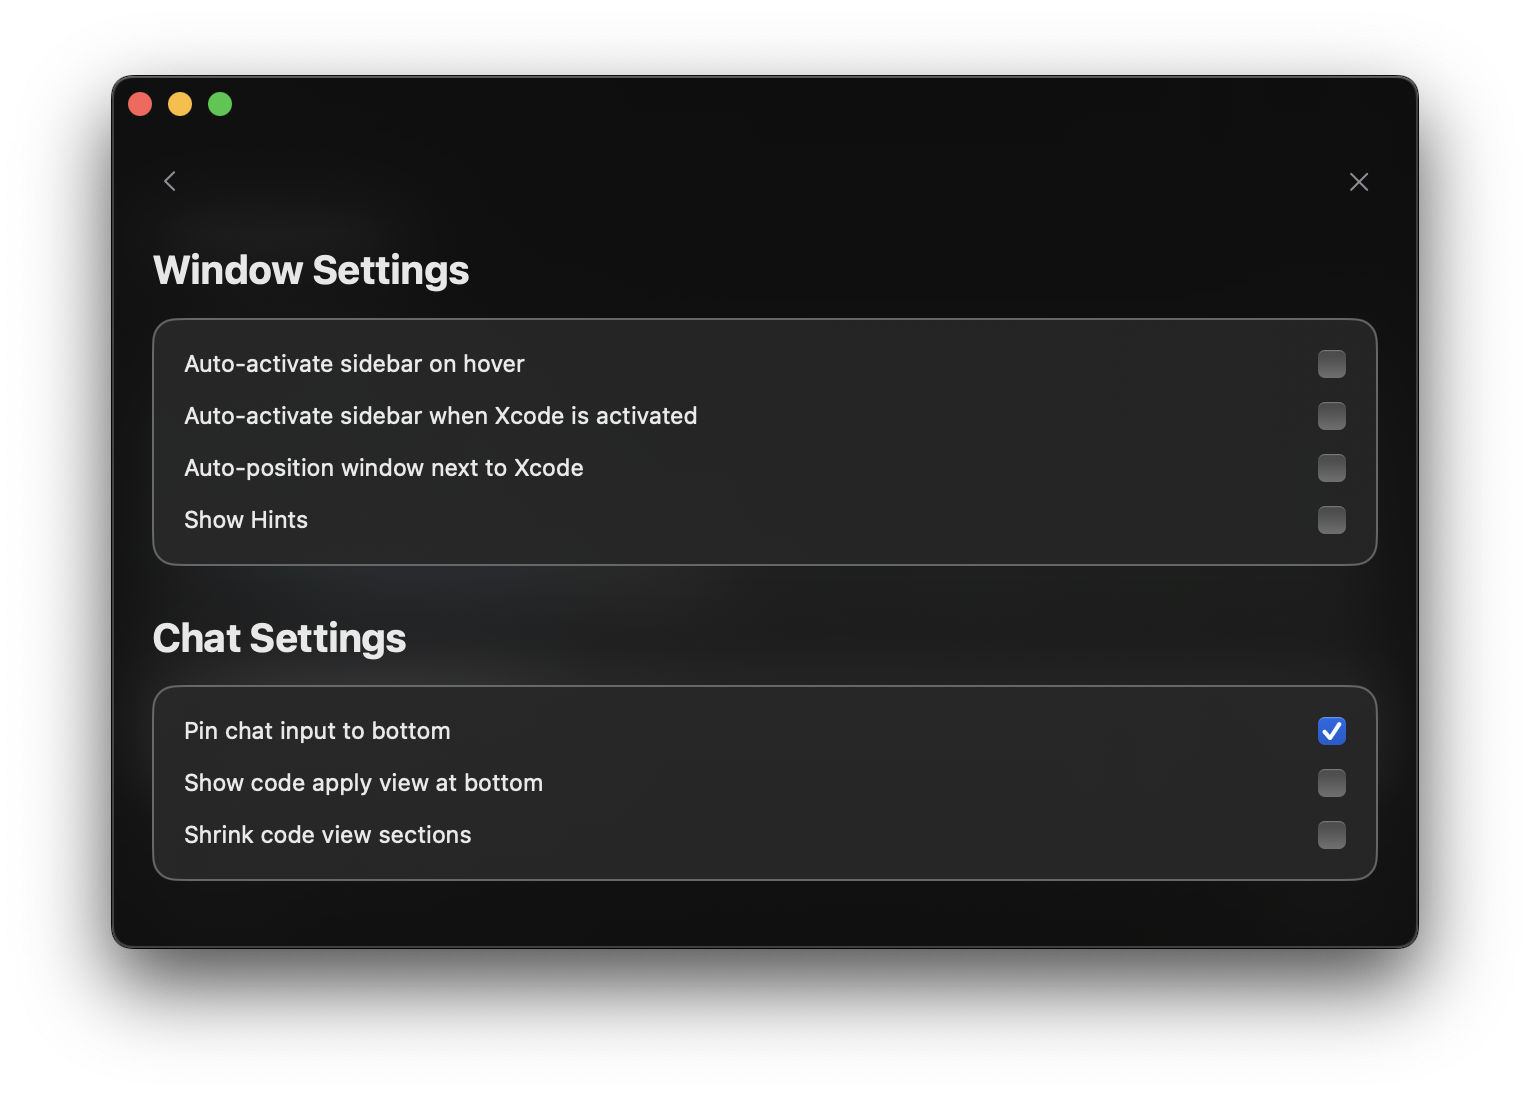This screenshot has height=1096, width=1530.
Task: Click the Pin chat input to bottom label
Action: (x=317, y=731)
